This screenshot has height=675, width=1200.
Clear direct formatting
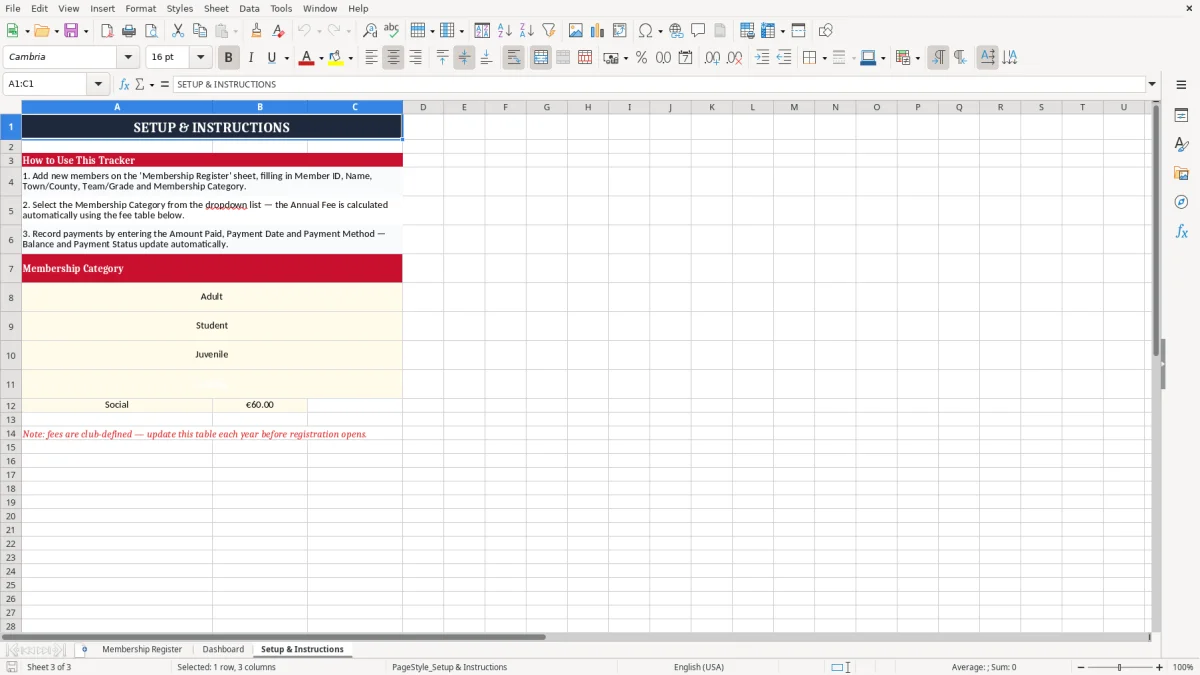click(278, 31)
